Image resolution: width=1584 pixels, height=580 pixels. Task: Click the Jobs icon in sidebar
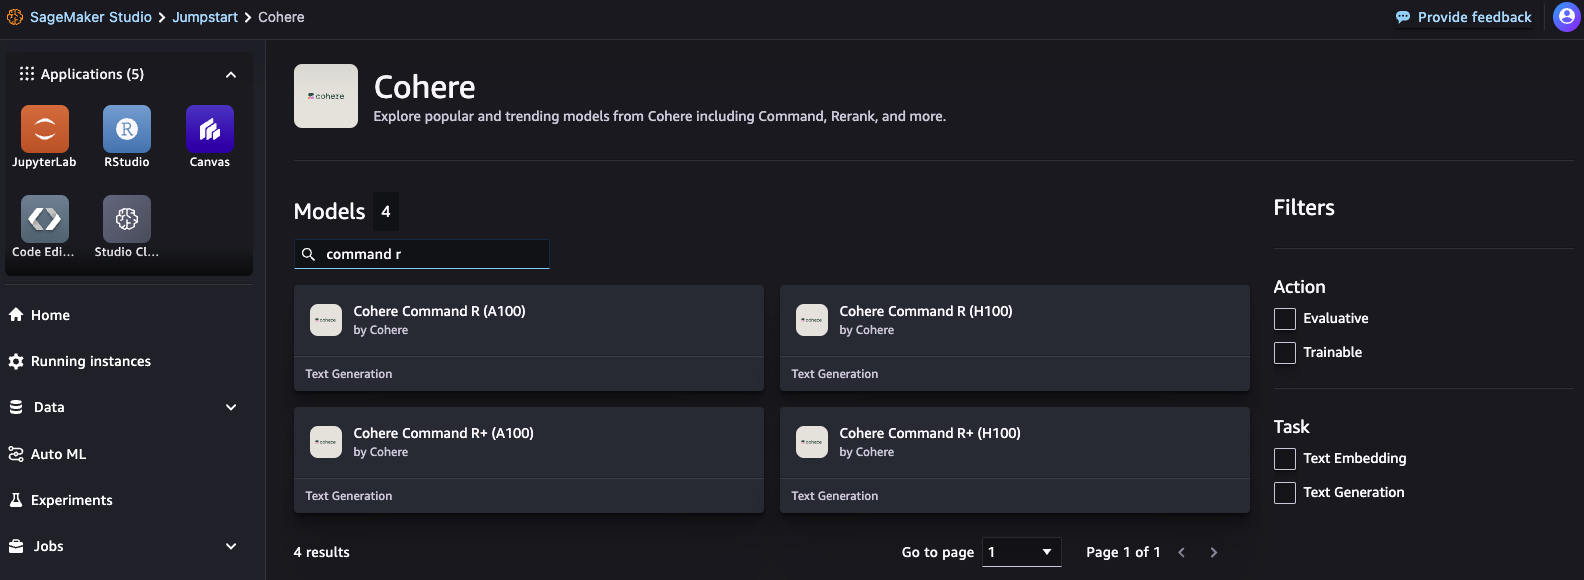16,546
